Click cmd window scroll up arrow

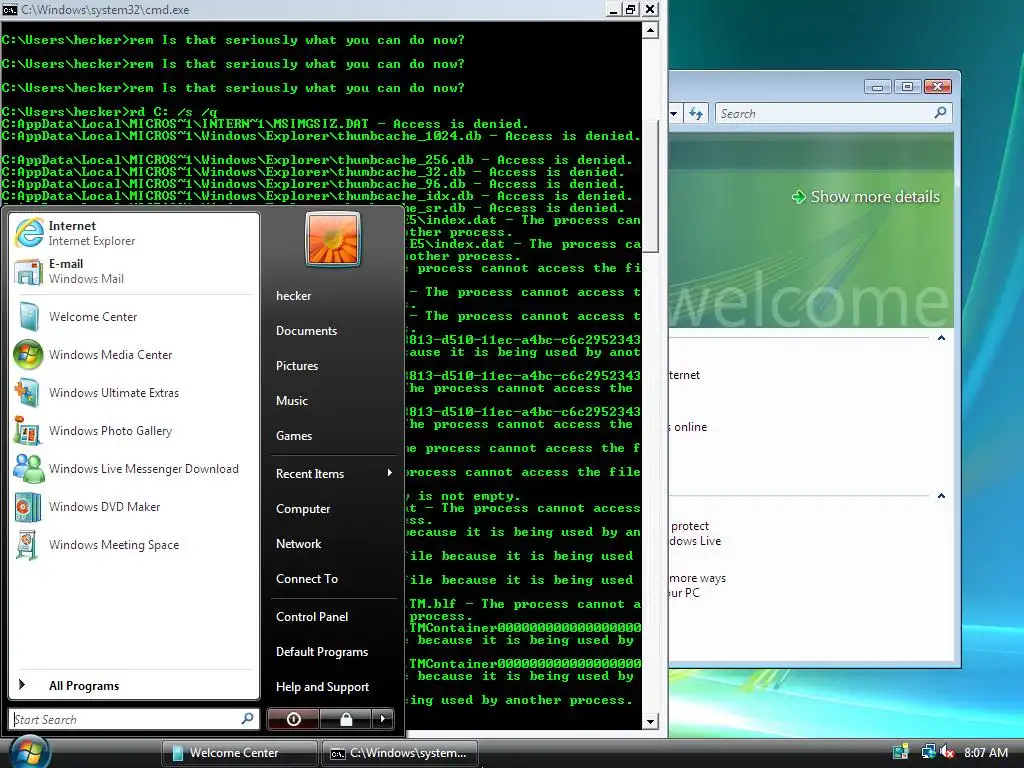pyautogui.click(x=650, y=30)
